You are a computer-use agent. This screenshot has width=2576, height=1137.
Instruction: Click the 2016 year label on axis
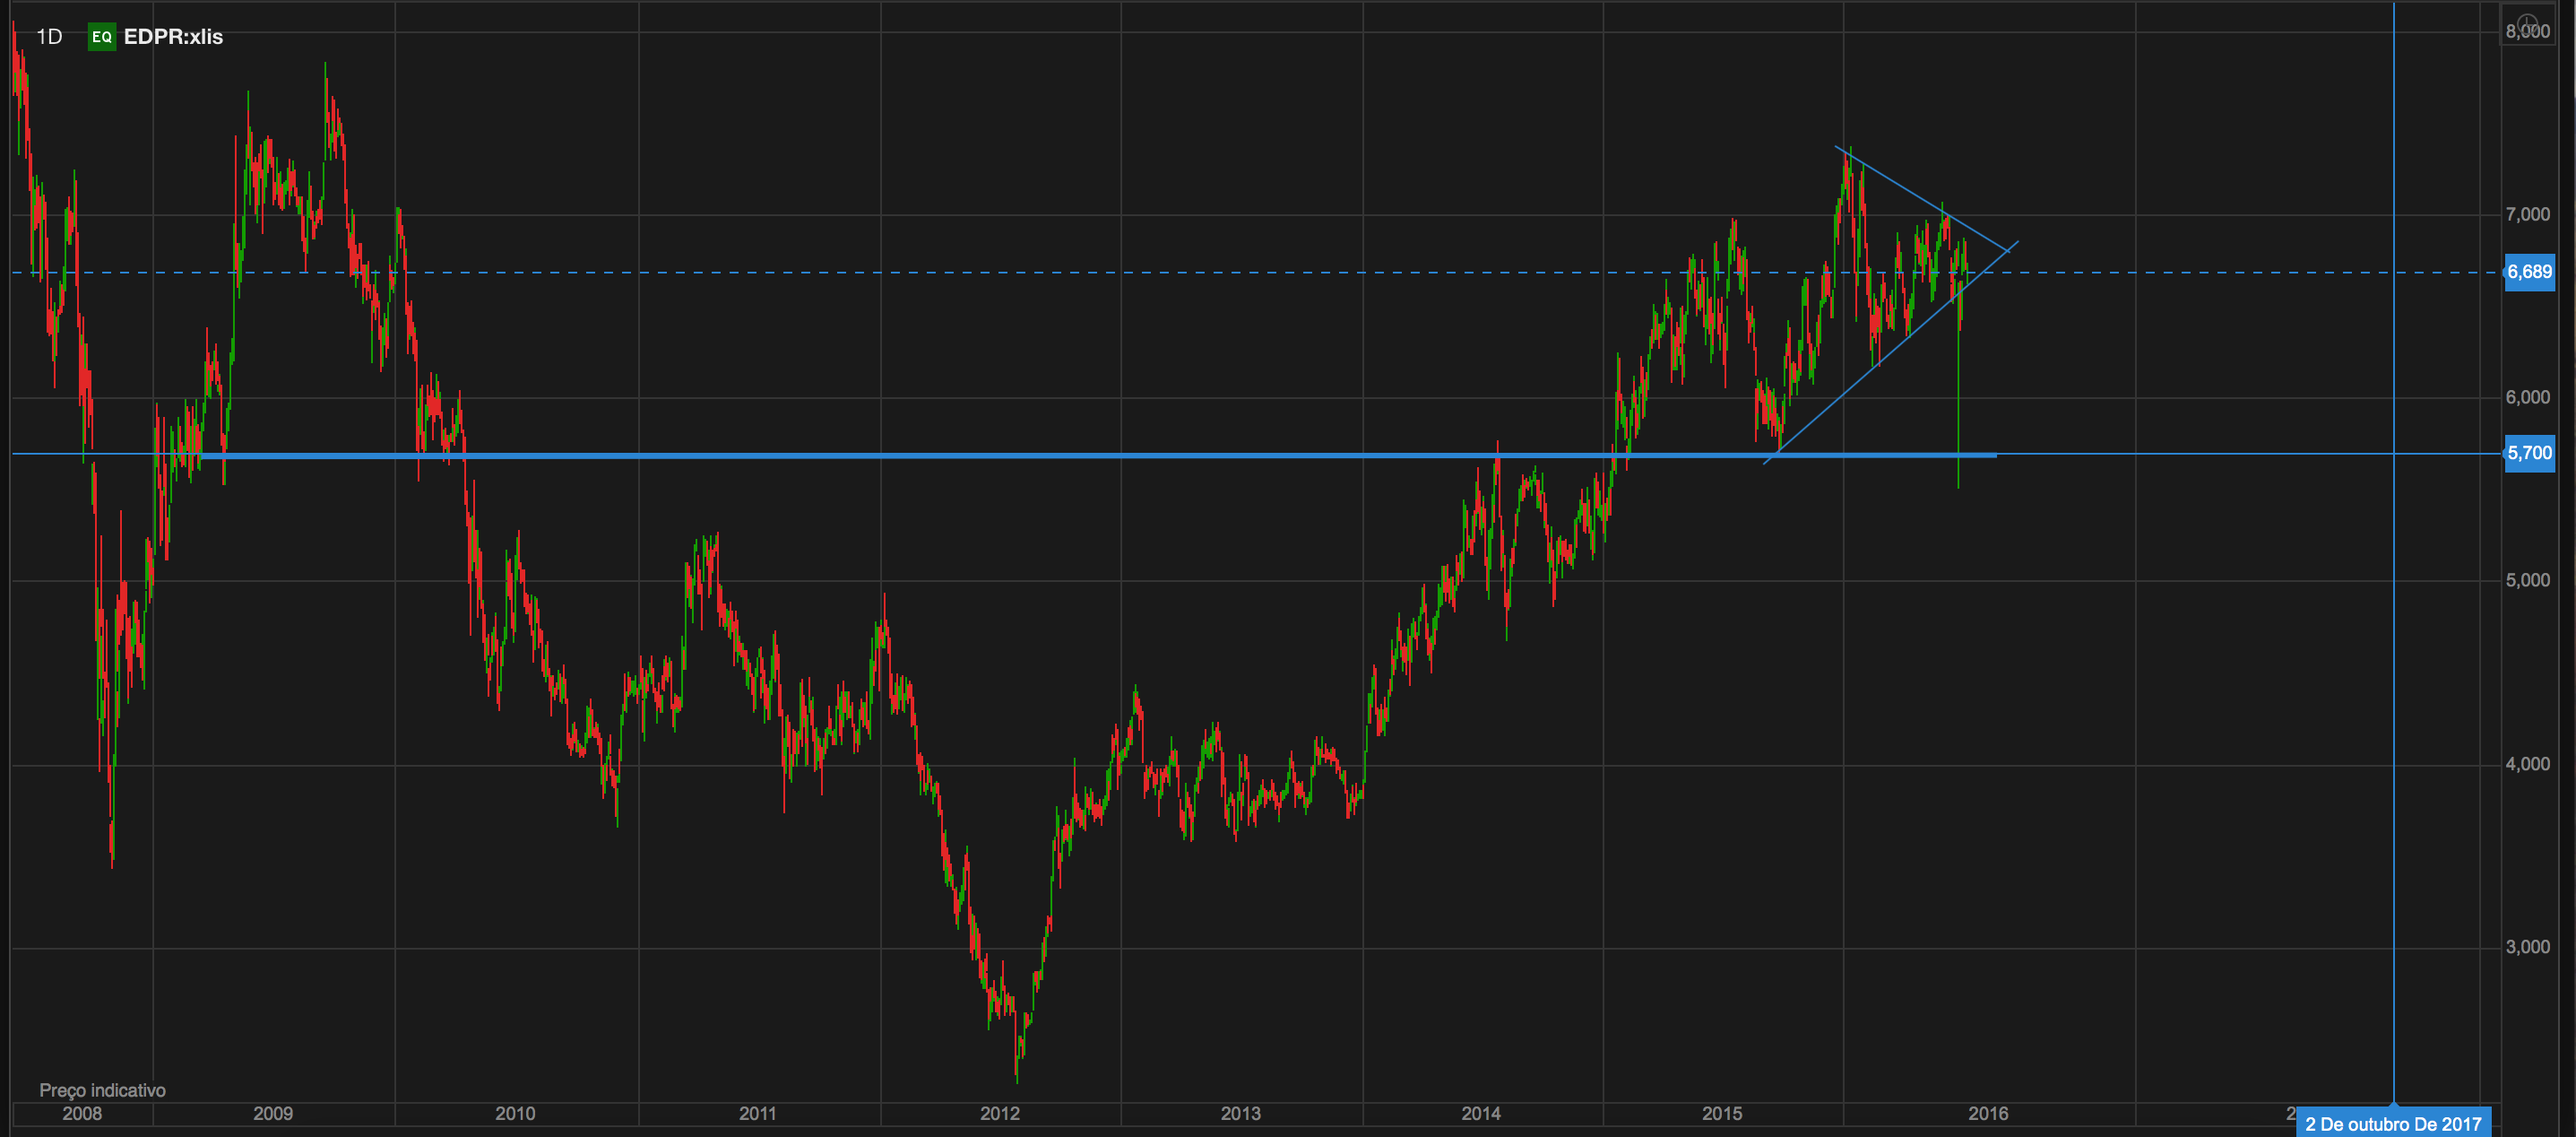(x=1987, y=1113)
